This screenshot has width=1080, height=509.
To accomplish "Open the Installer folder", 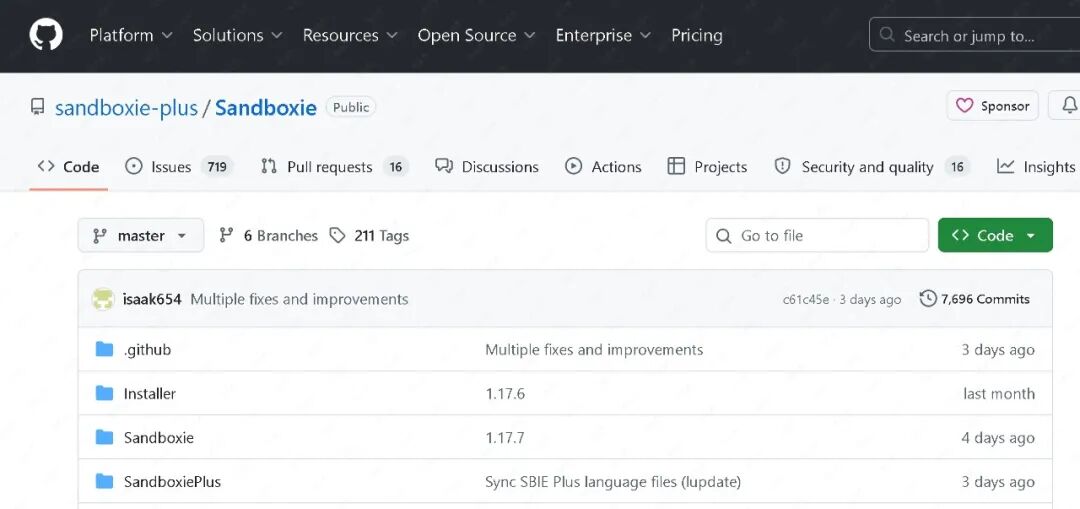I will (149, 394).
